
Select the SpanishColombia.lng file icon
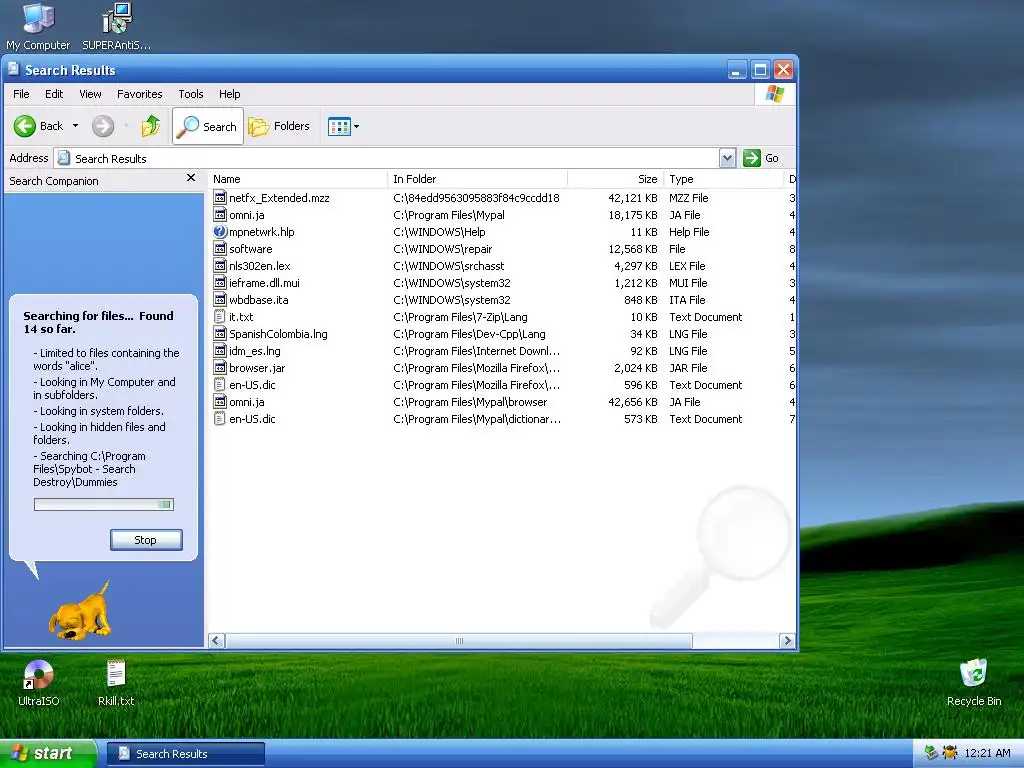pos(220,334)
